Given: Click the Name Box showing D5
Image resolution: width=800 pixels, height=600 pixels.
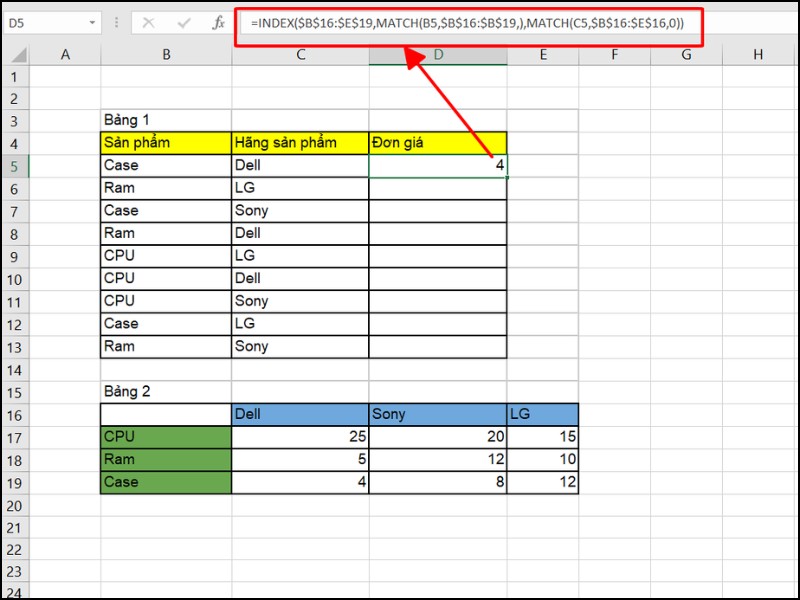Looking at the screenshot, I should 45,22.
